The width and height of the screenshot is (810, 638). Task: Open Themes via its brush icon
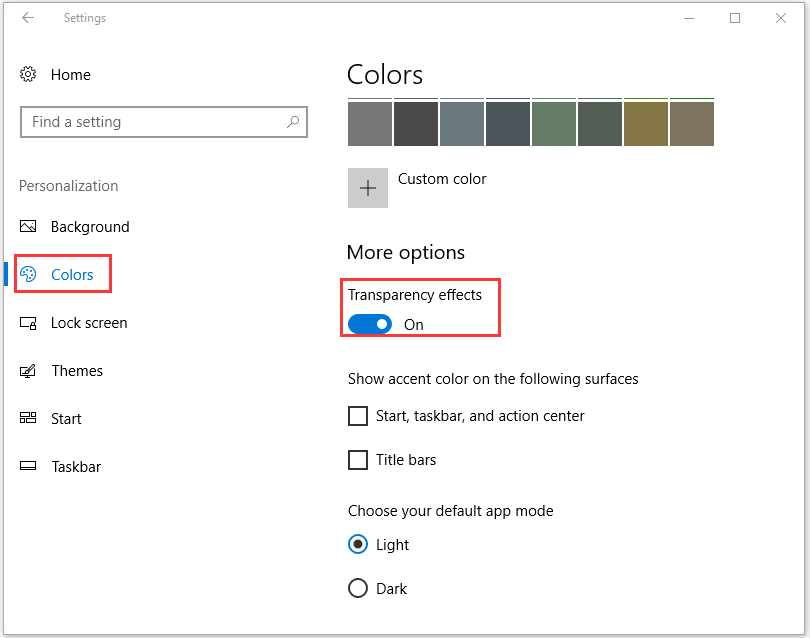(28, 371)
